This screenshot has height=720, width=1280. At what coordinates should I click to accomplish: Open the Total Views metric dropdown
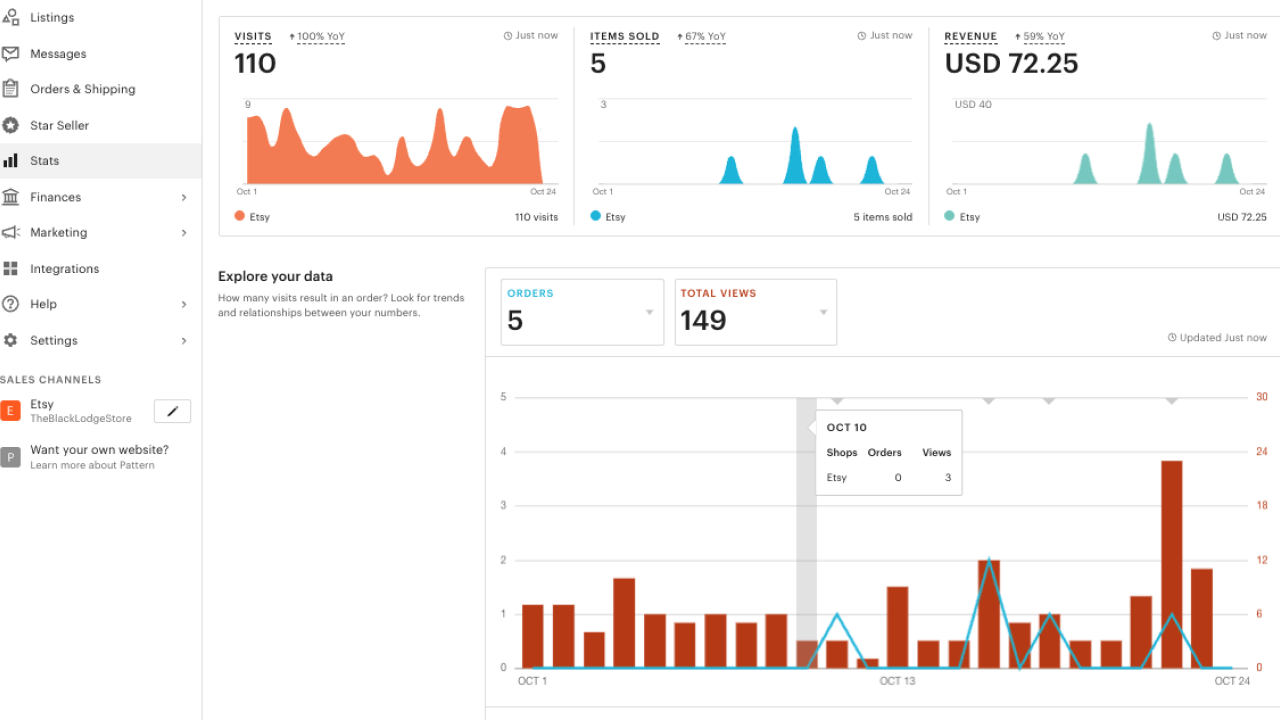coord(756,312)
